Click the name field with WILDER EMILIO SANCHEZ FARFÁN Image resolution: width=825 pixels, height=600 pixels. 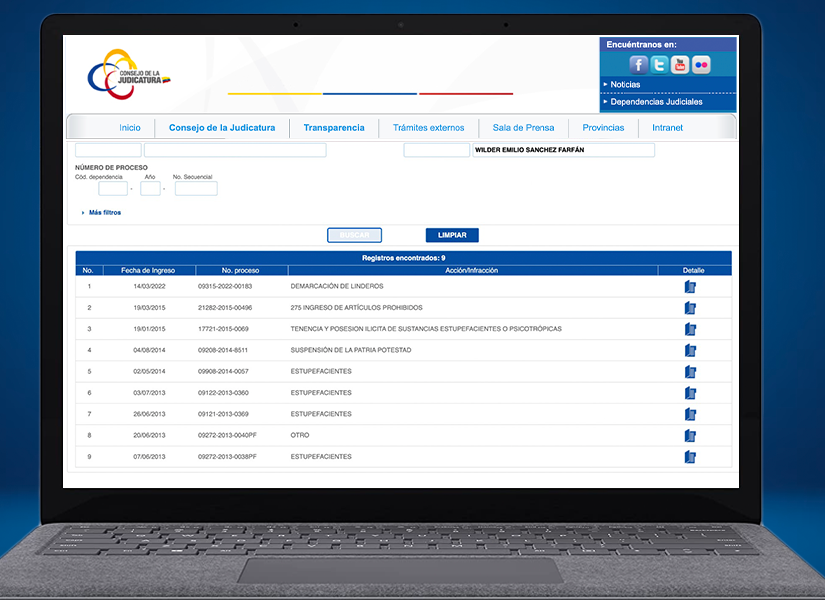pyautogui.click(x=563, y=150)
